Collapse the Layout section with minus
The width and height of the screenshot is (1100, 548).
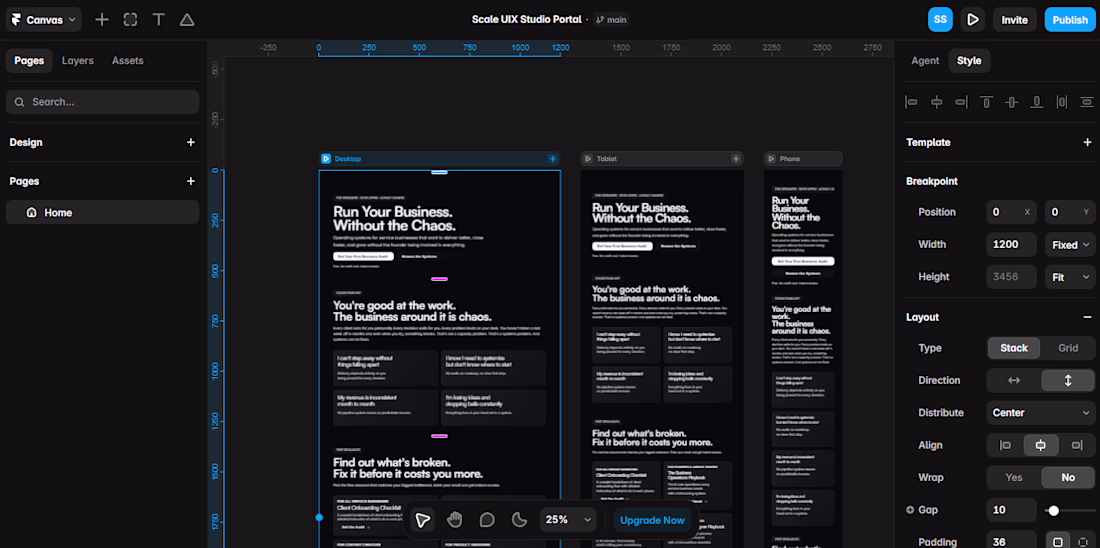(1087, 317)
